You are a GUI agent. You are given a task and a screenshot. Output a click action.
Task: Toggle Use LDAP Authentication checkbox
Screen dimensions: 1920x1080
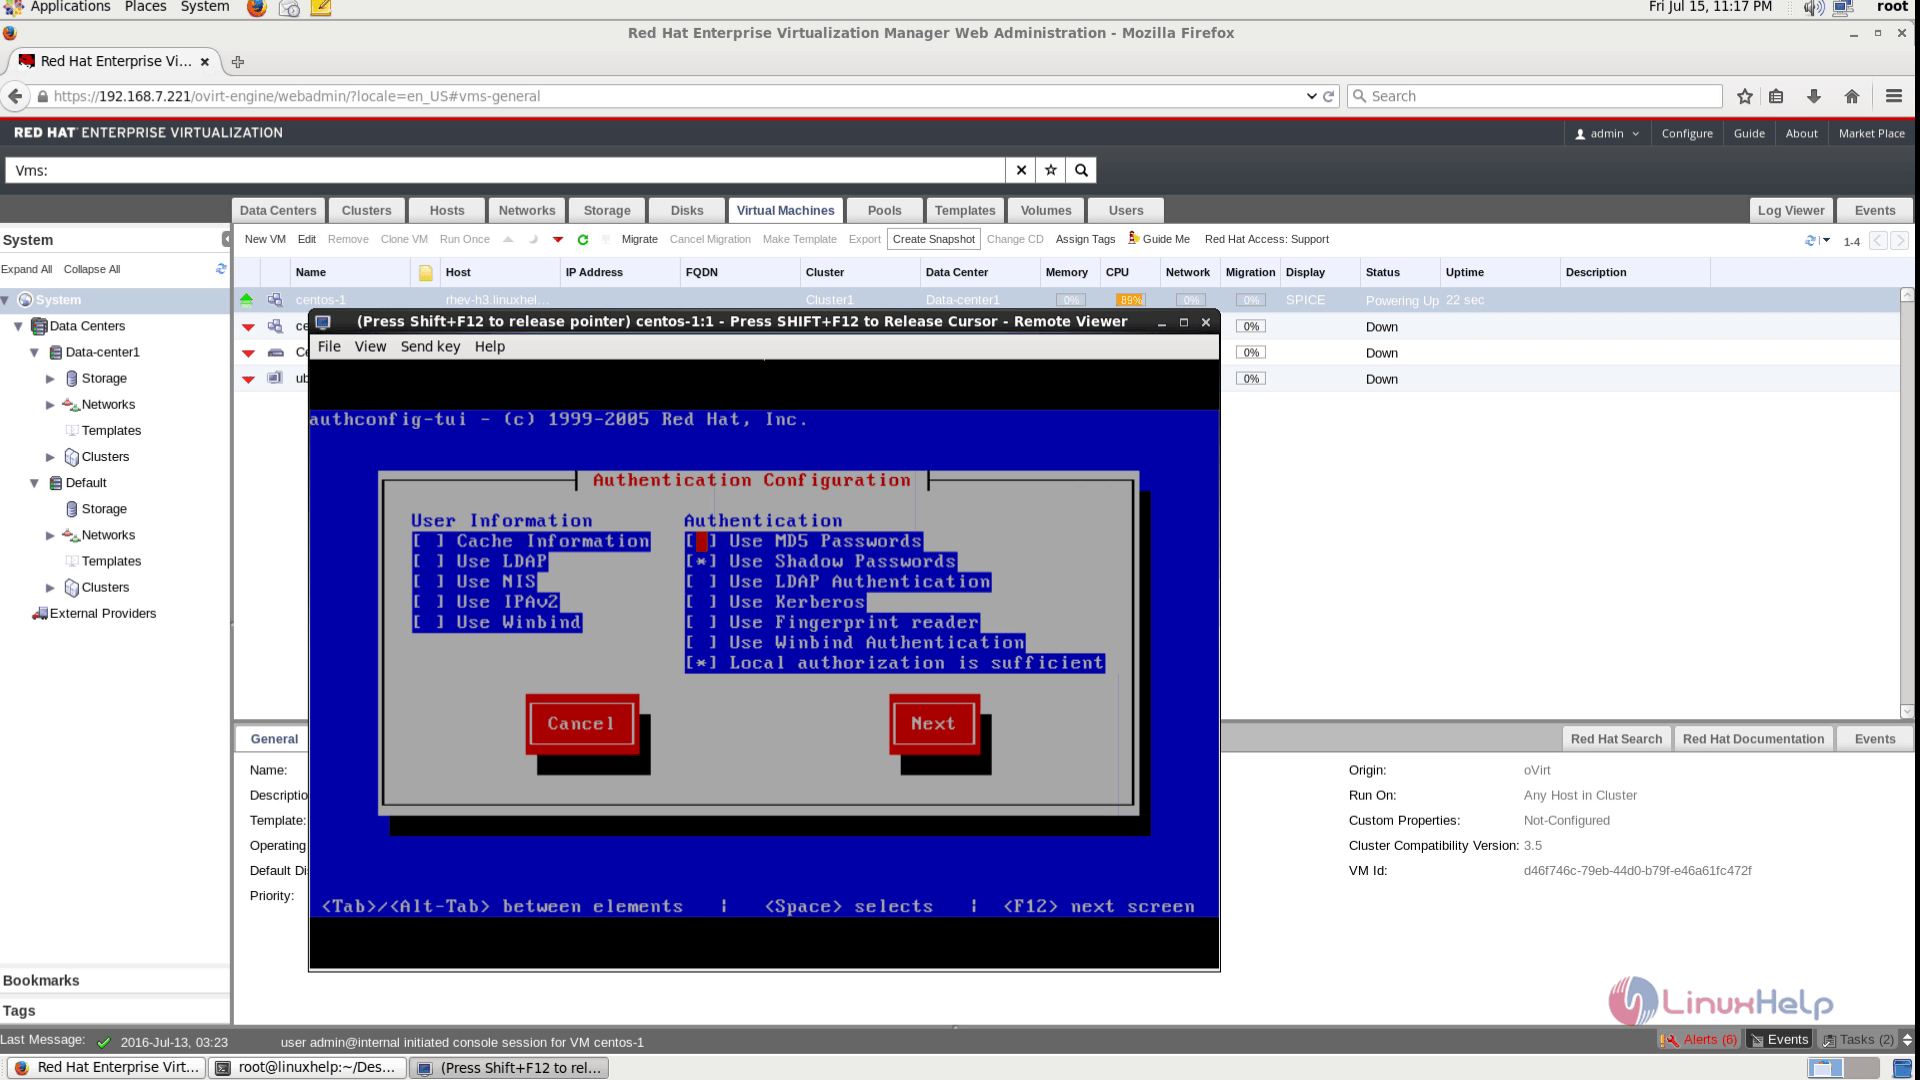701,582
